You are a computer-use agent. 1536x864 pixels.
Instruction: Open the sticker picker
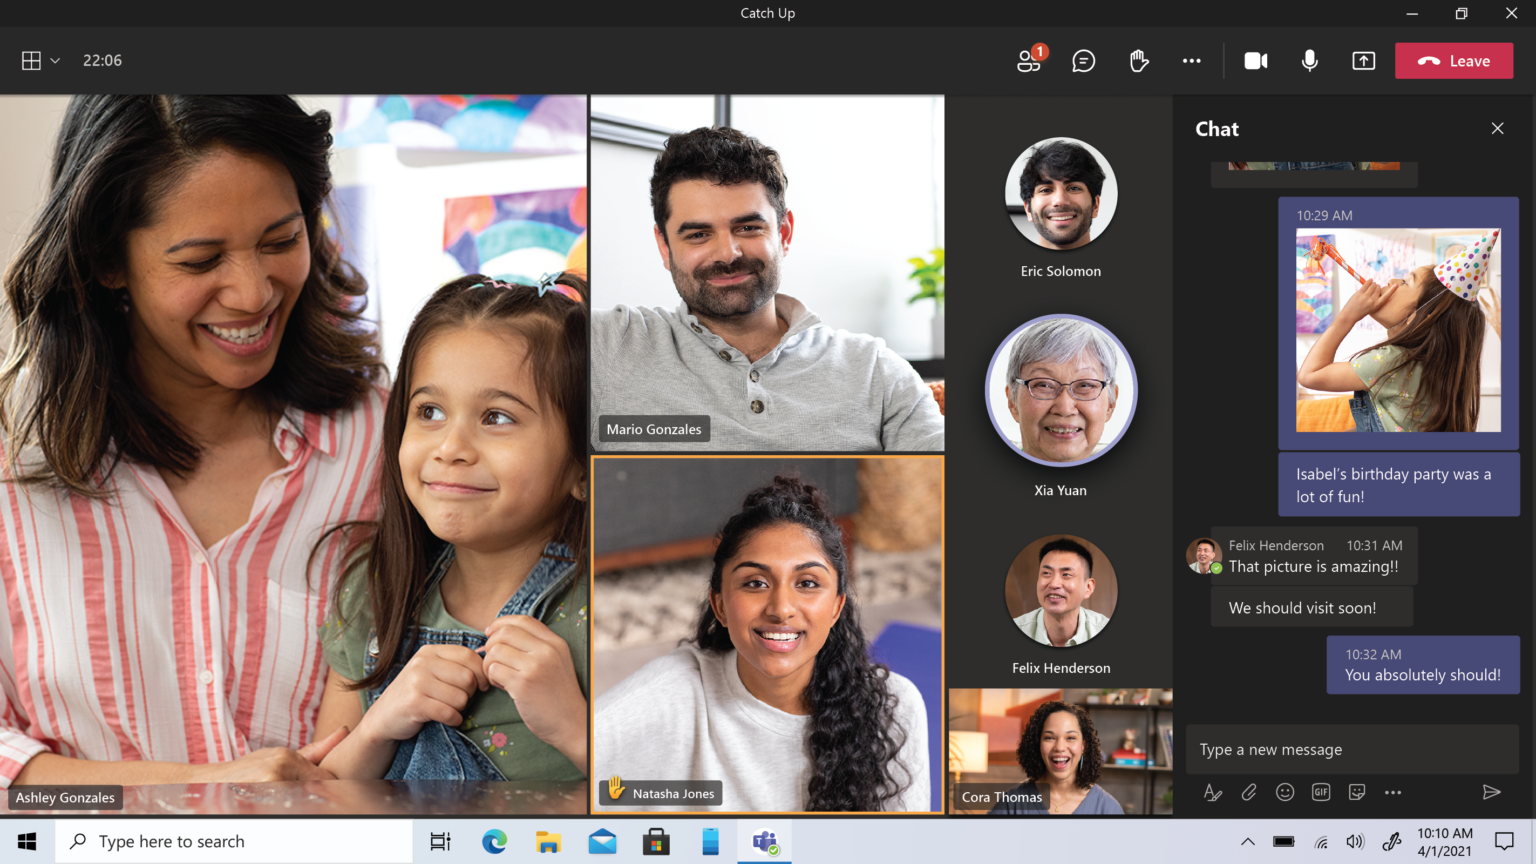pos(1357,792)
